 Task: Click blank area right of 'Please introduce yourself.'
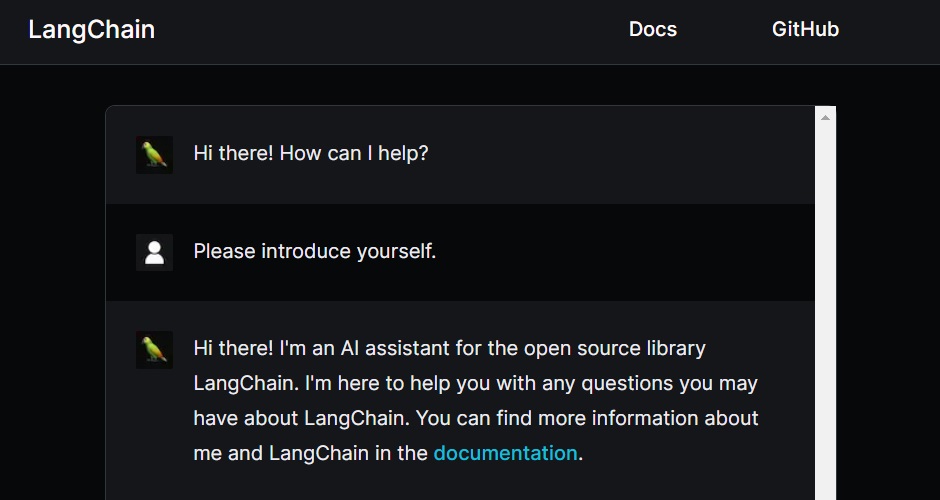click(x=620, y=252)
